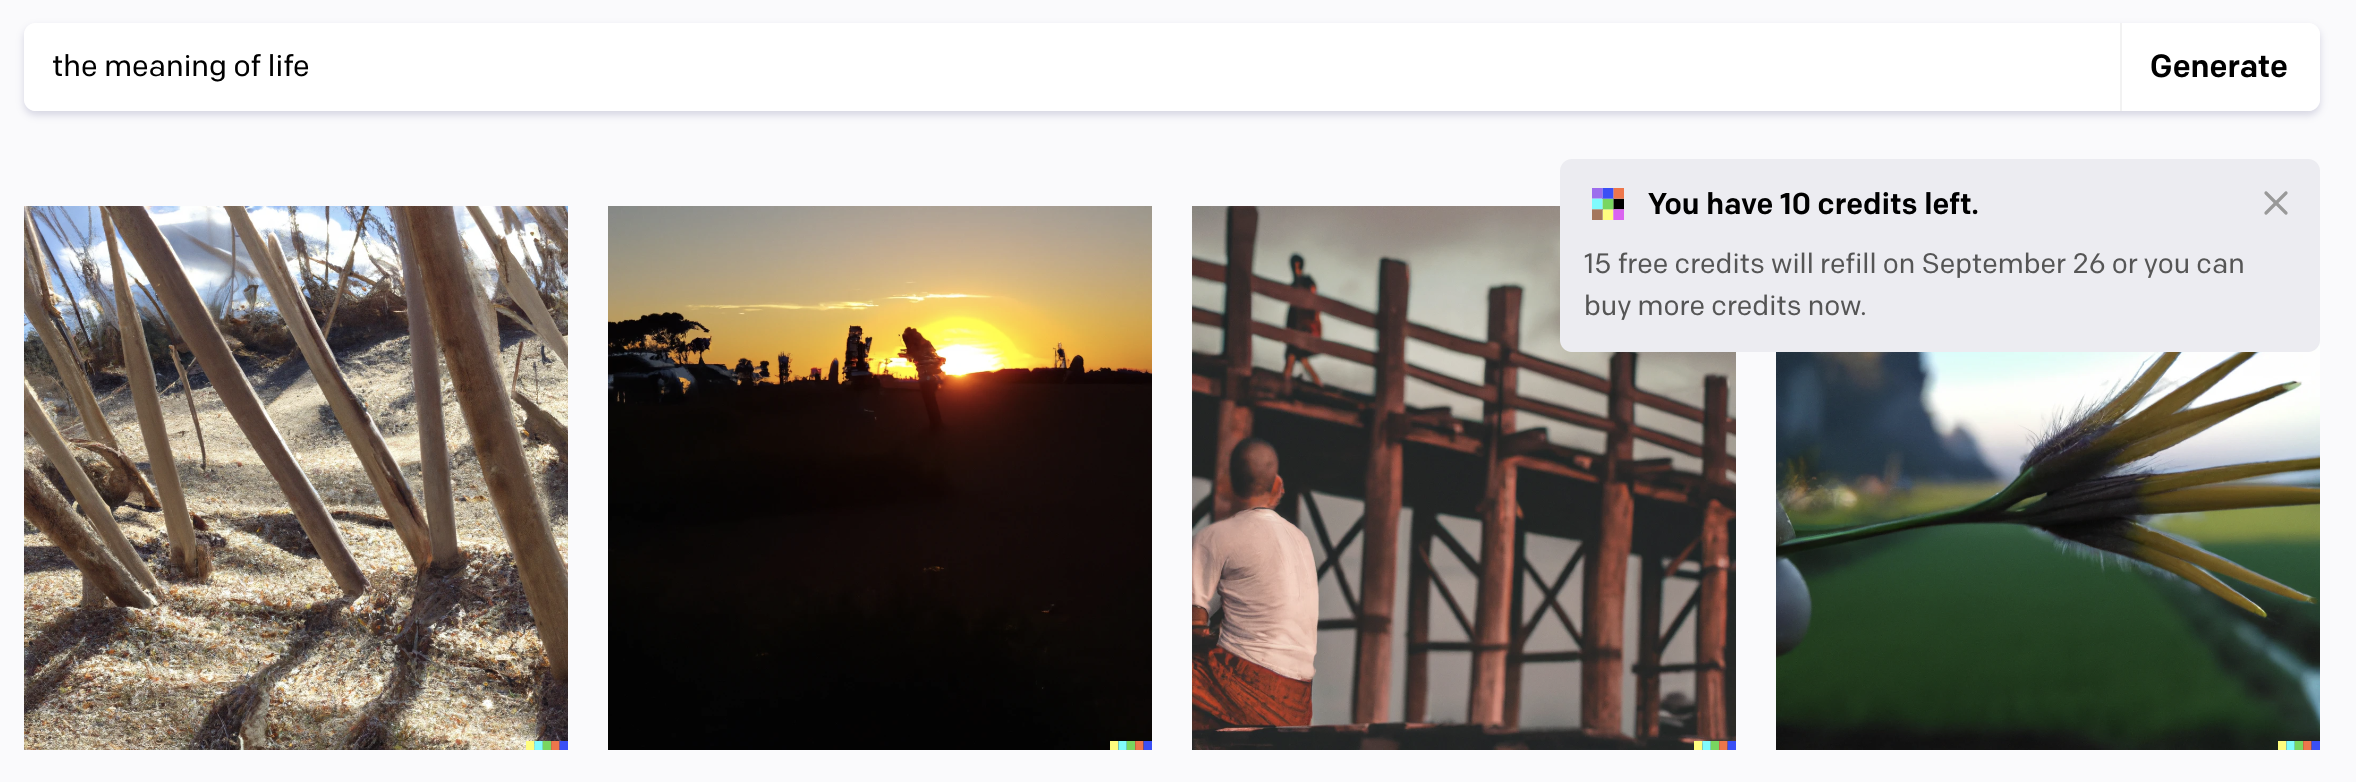2356x782 pixels.
Task: Click the setting sun in the sunset image
Action: pyautogui.click(x=964, y=353)
